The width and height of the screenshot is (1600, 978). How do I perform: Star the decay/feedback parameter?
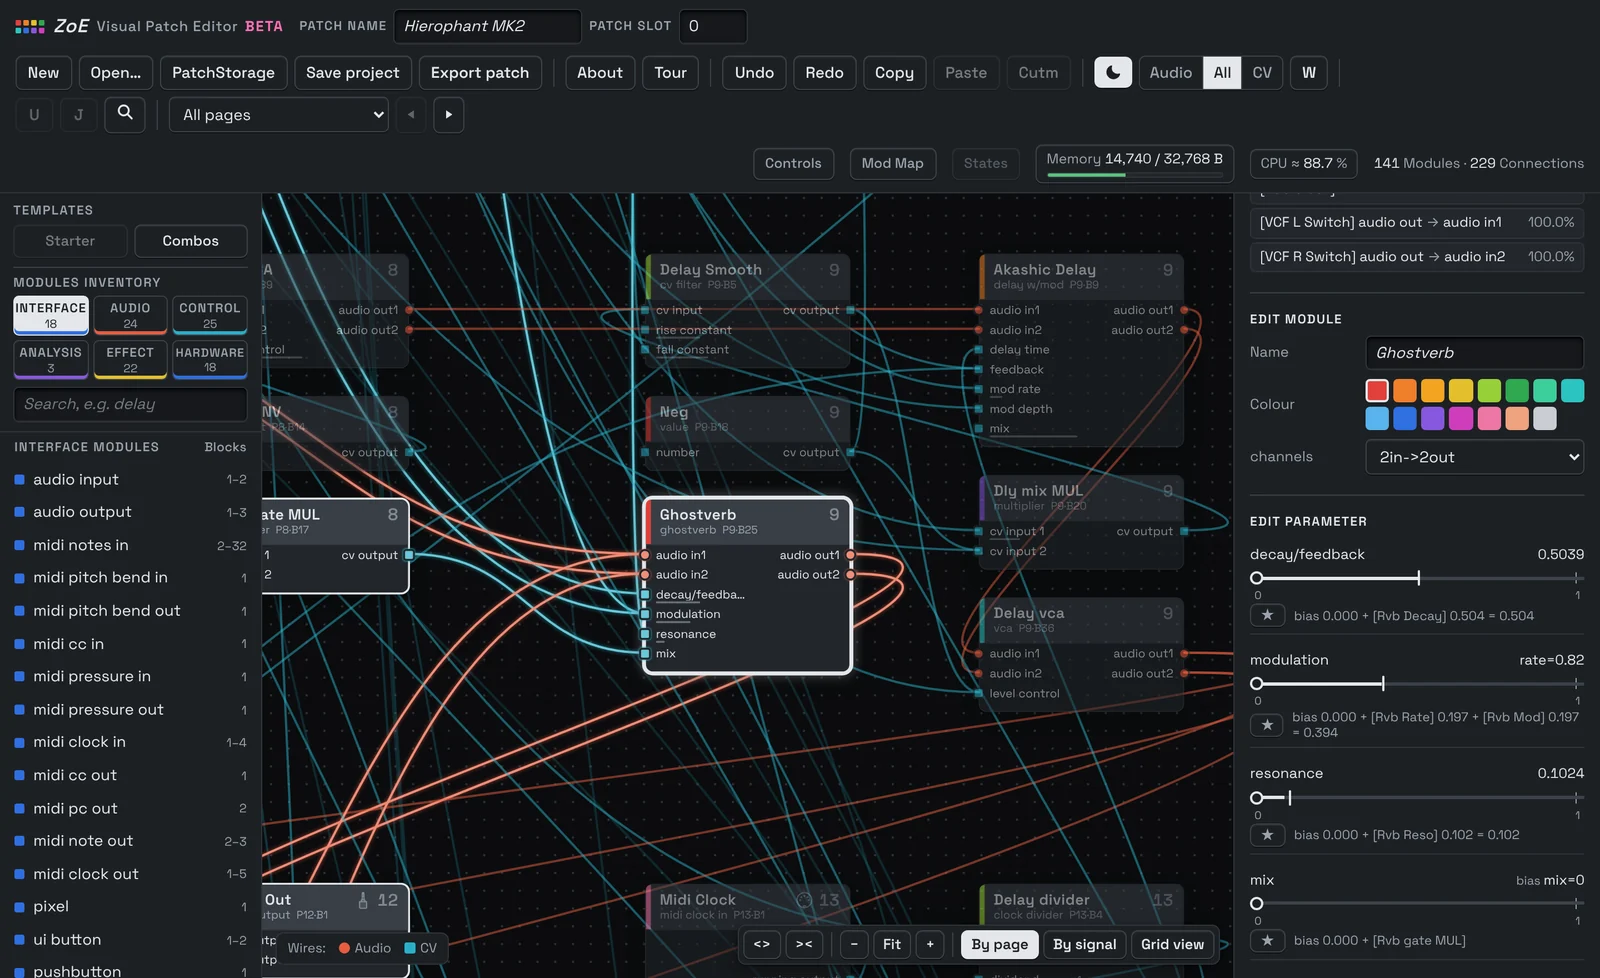coord(1267,615)
